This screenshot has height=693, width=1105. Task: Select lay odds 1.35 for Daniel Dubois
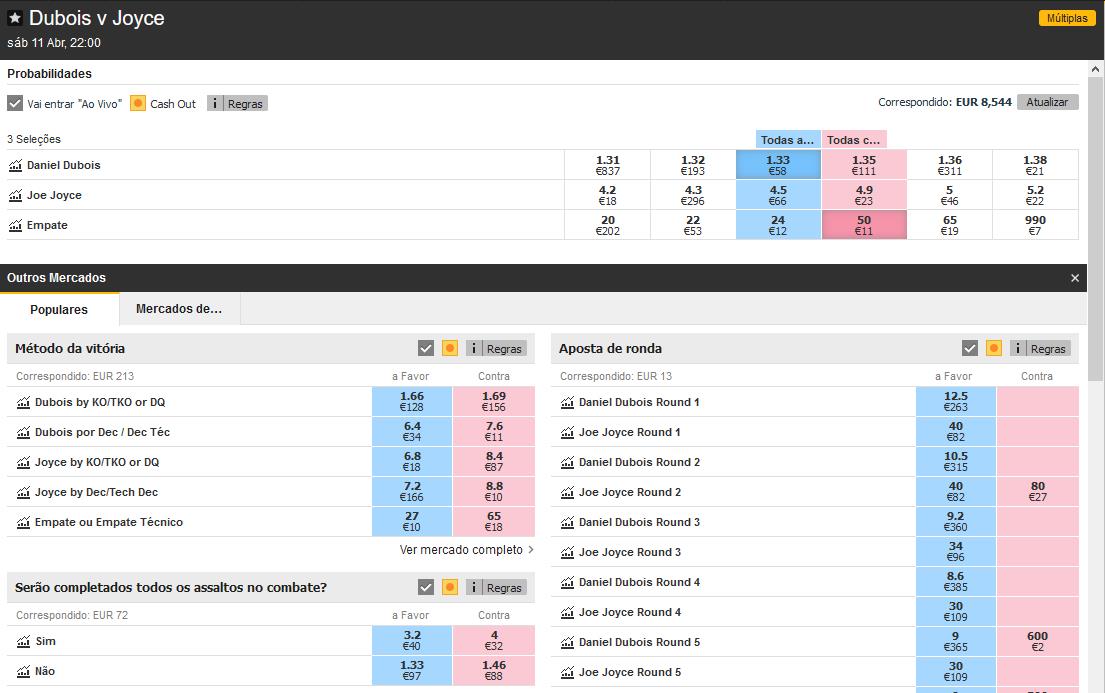(864, 165)
